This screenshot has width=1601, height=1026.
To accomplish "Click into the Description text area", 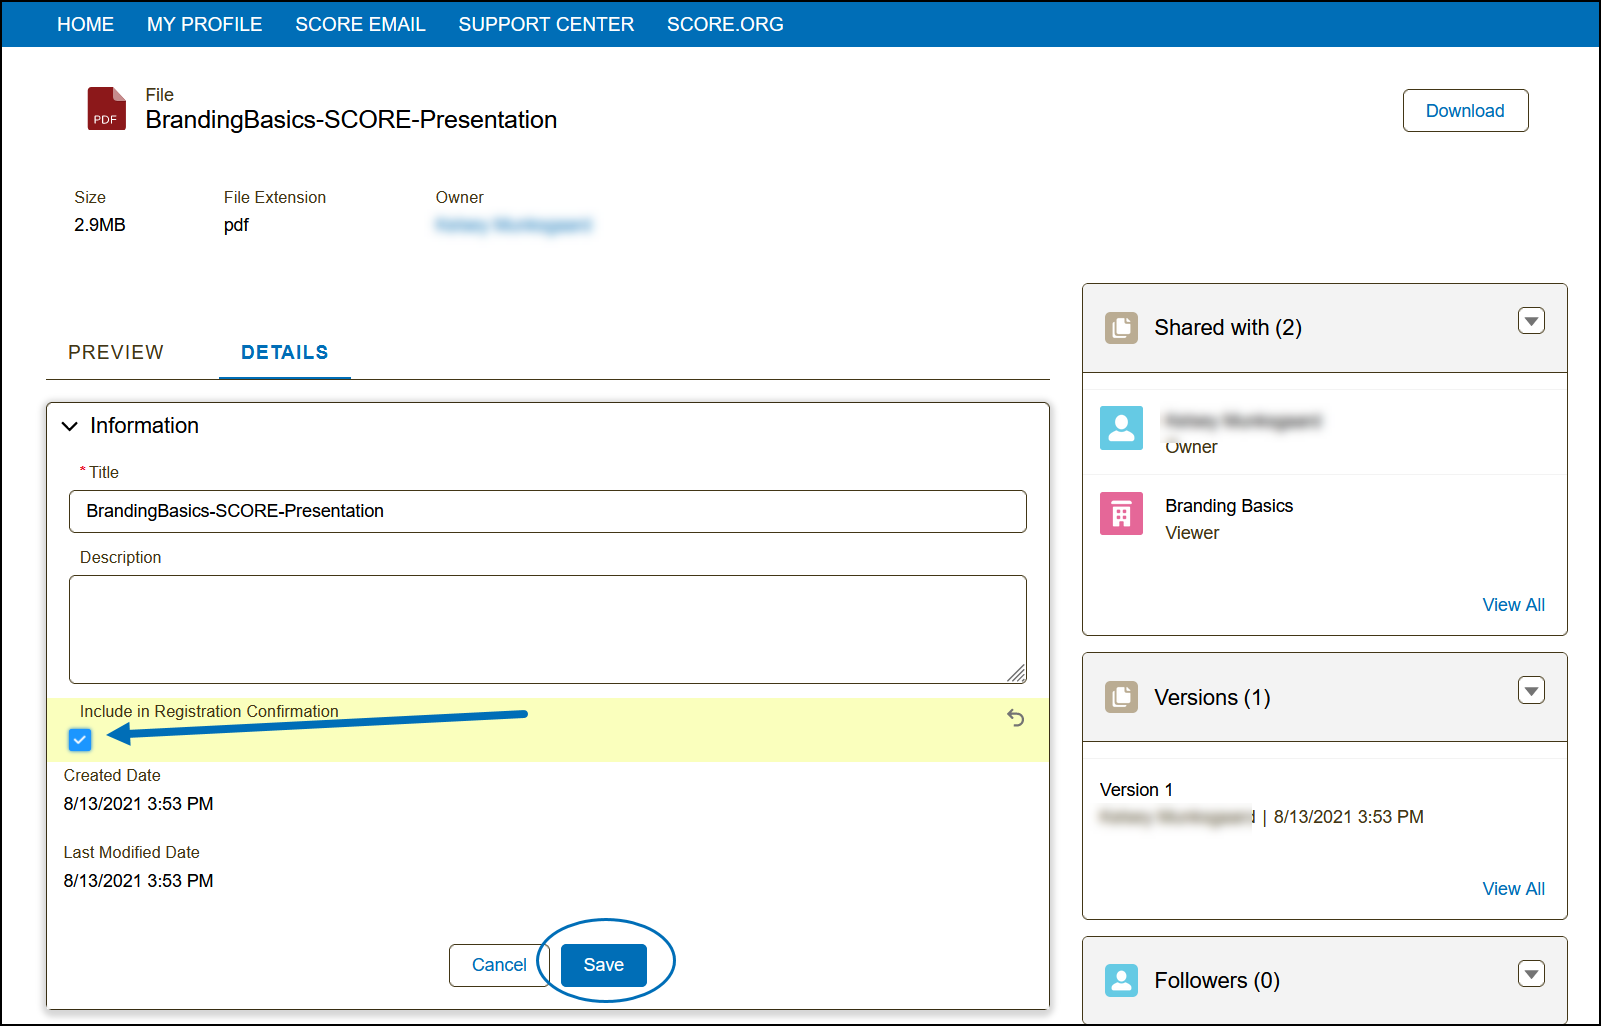I will point(547,629).
